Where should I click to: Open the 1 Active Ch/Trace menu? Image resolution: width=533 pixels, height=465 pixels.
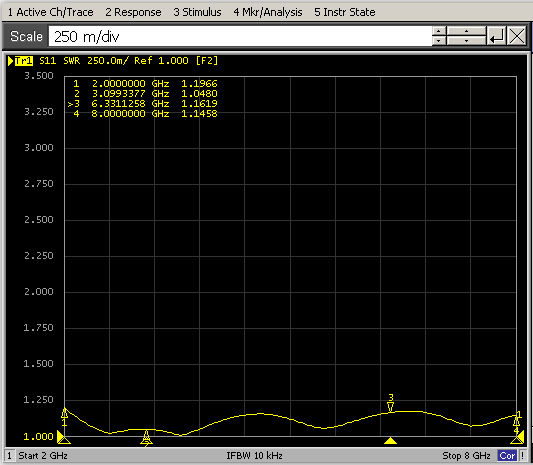click(x=50, y=12)
